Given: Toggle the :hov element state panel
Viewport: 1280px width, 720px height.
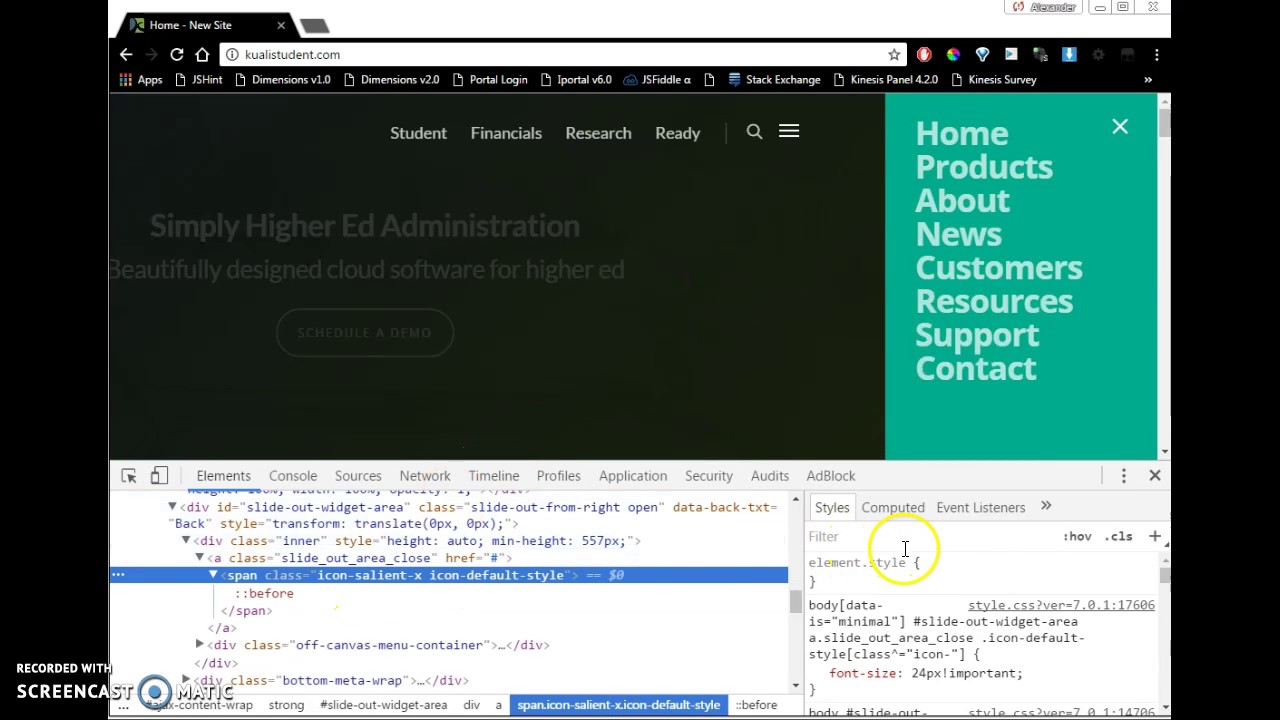Looking at the screenshot, I should pos(1077,537).
